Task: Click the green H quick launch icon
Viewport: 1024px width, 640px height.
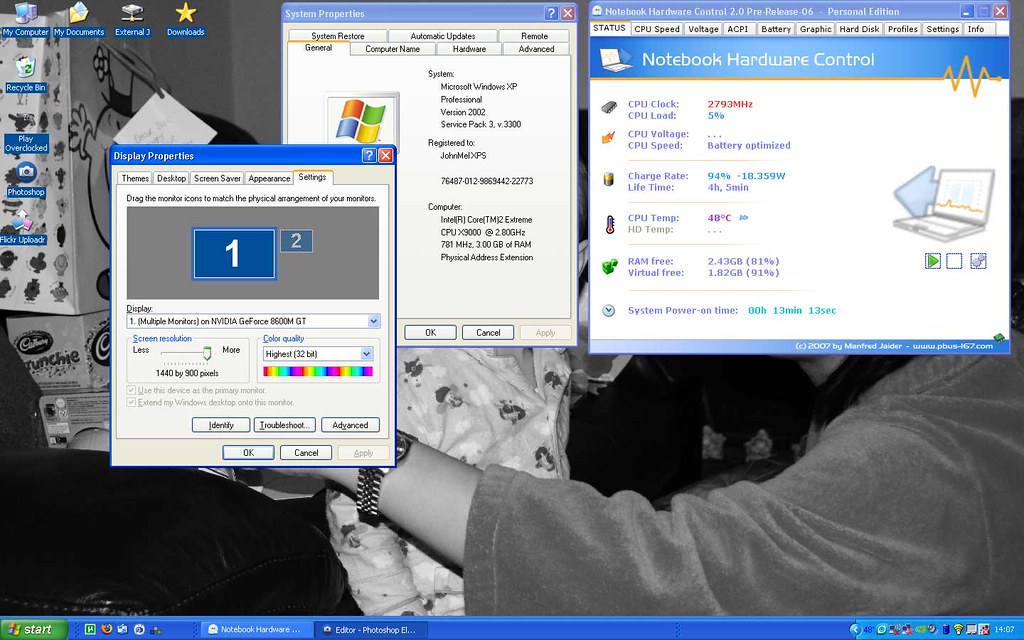Action: [90, 630]
